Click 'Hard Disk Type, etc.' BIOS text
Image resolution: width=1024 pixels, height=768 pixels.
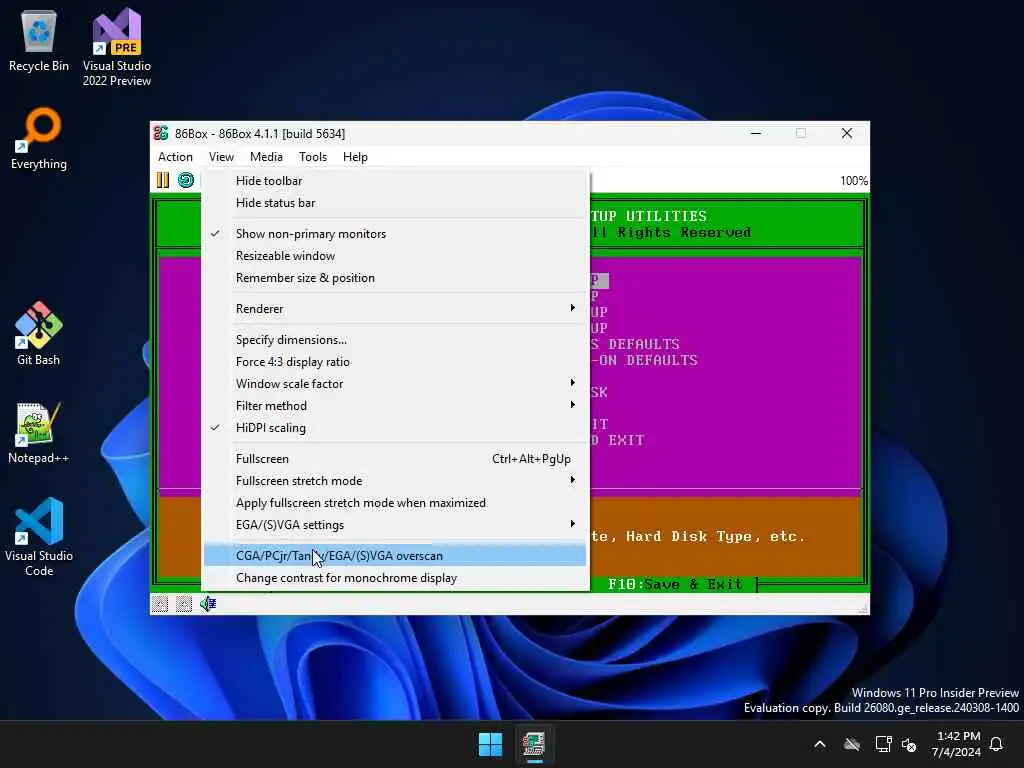715,536
